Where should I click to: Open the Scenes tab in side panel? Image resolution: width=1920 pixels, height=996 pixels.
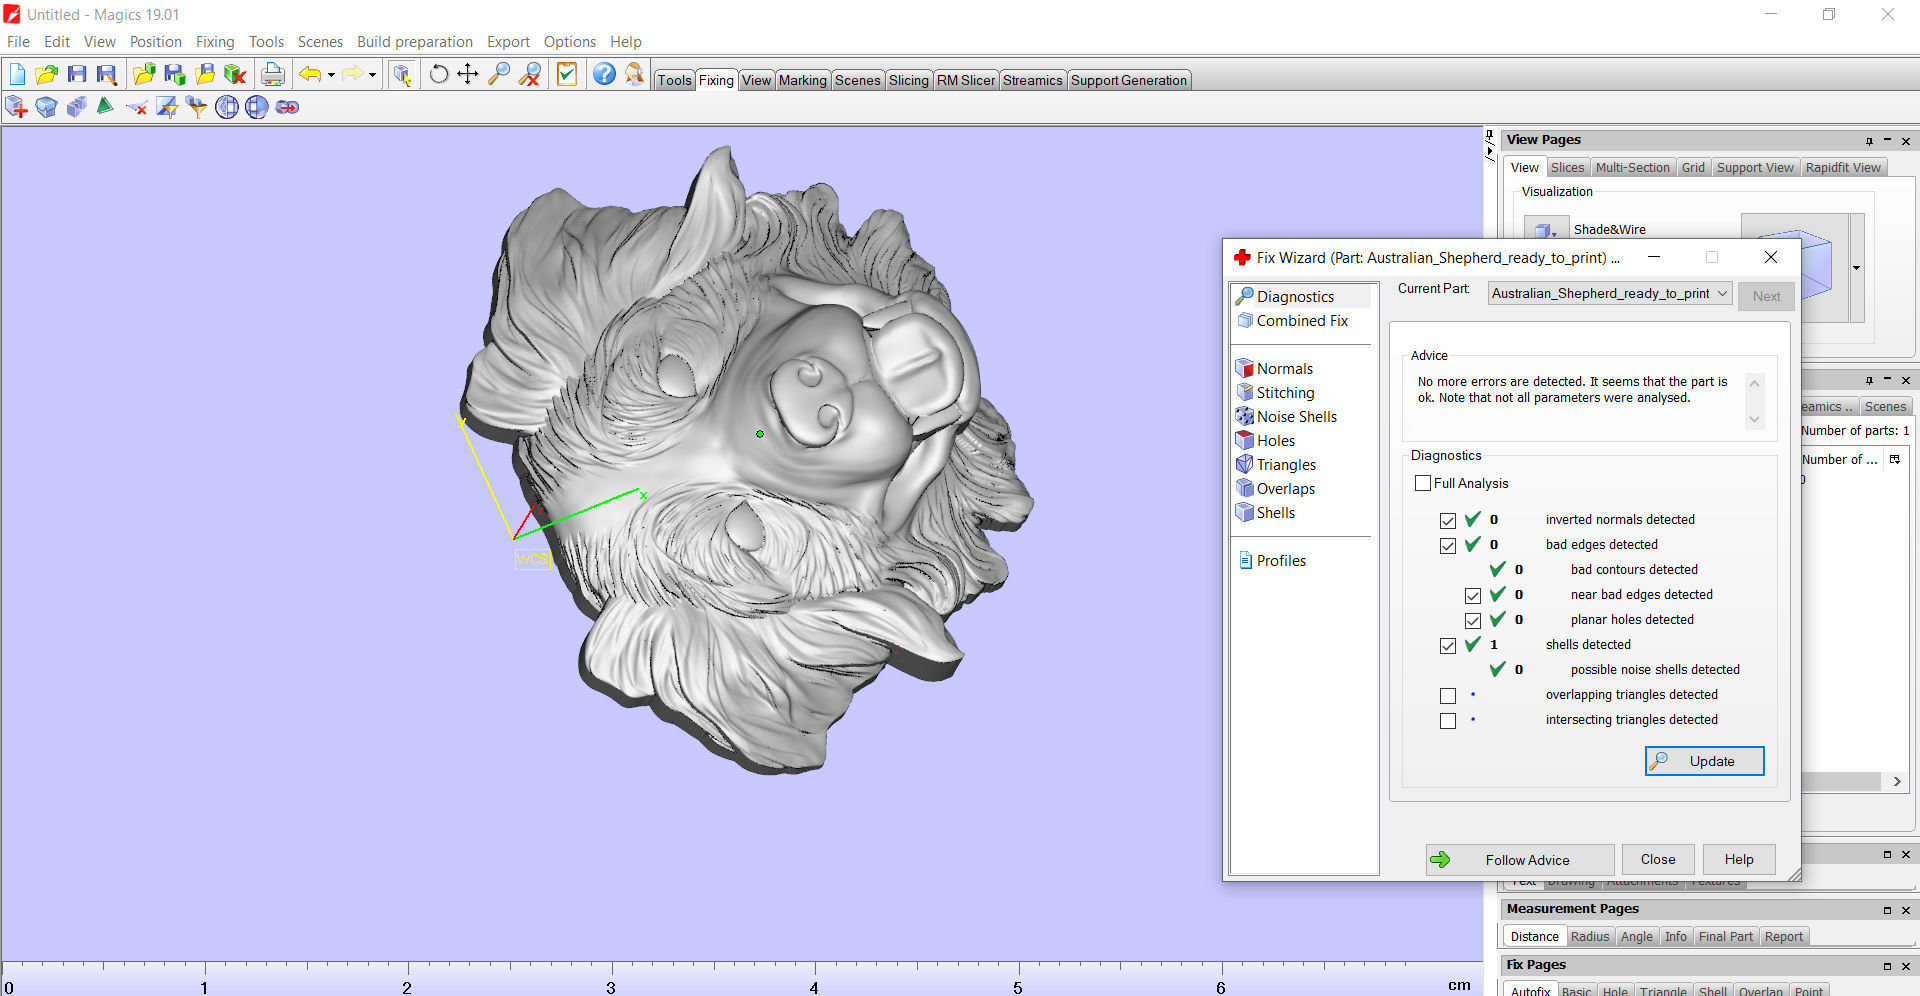point(1885,406)
